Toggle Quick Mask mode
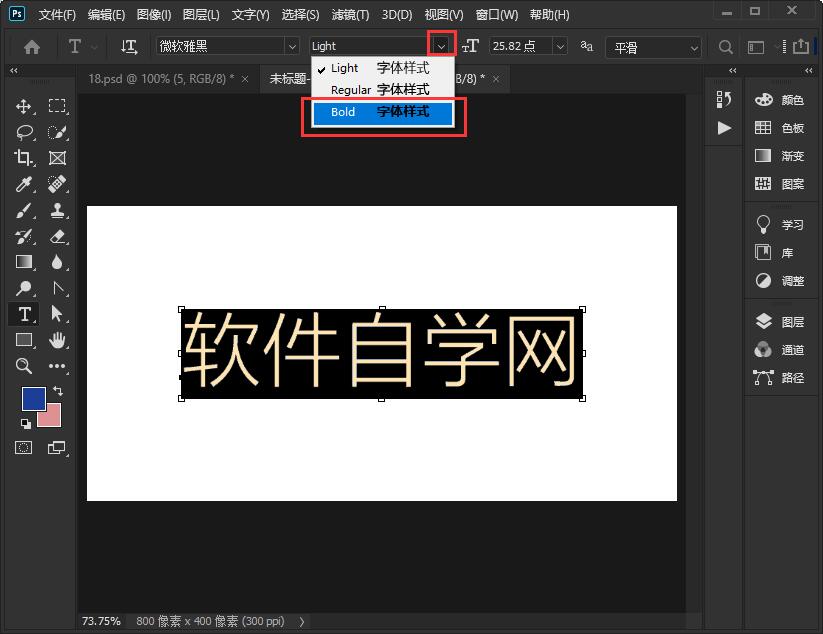Image resolution: width=823 pixels, height=634 pixels. [23, 448]
